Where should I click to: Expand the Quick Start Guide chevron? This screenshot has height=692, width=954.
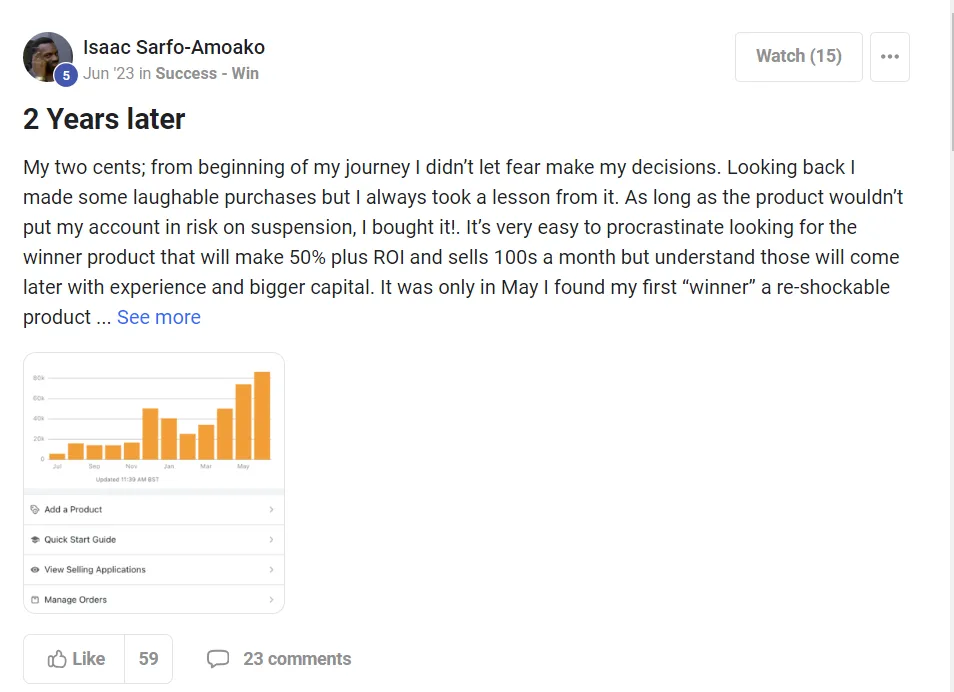click(271, 540)
